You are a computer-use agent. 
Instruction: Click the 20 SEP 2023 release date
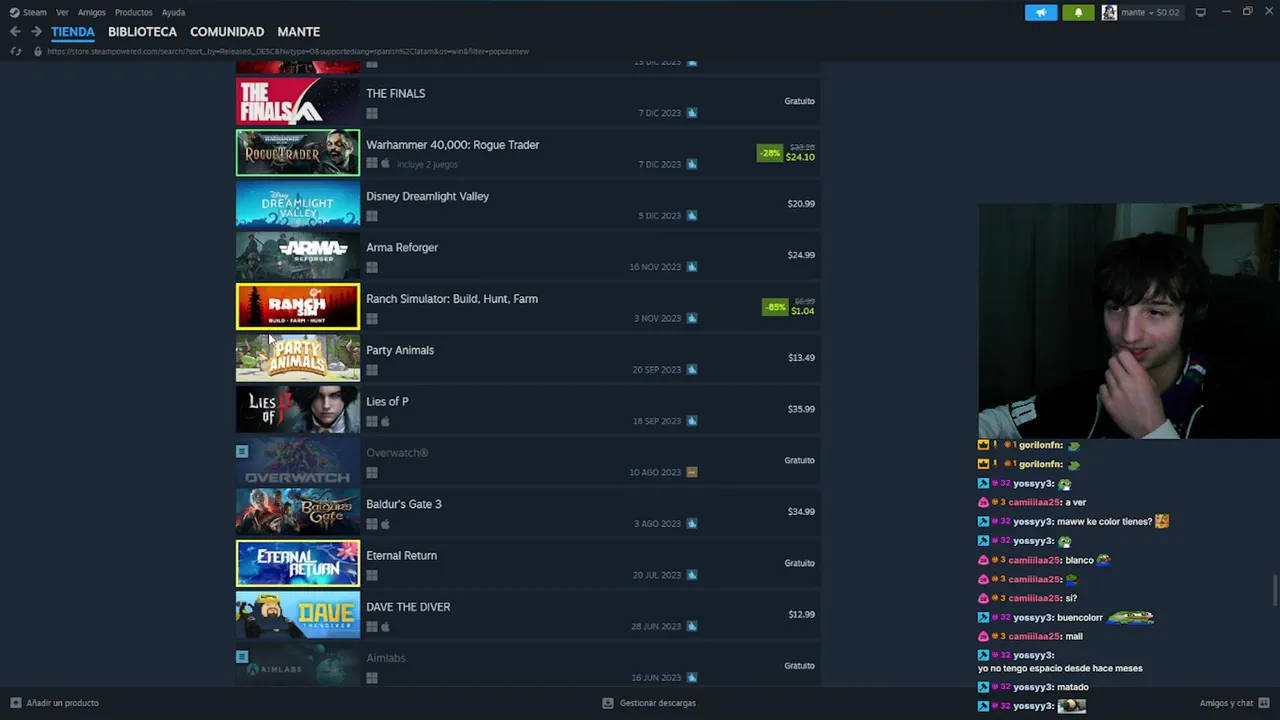(656, 370)
